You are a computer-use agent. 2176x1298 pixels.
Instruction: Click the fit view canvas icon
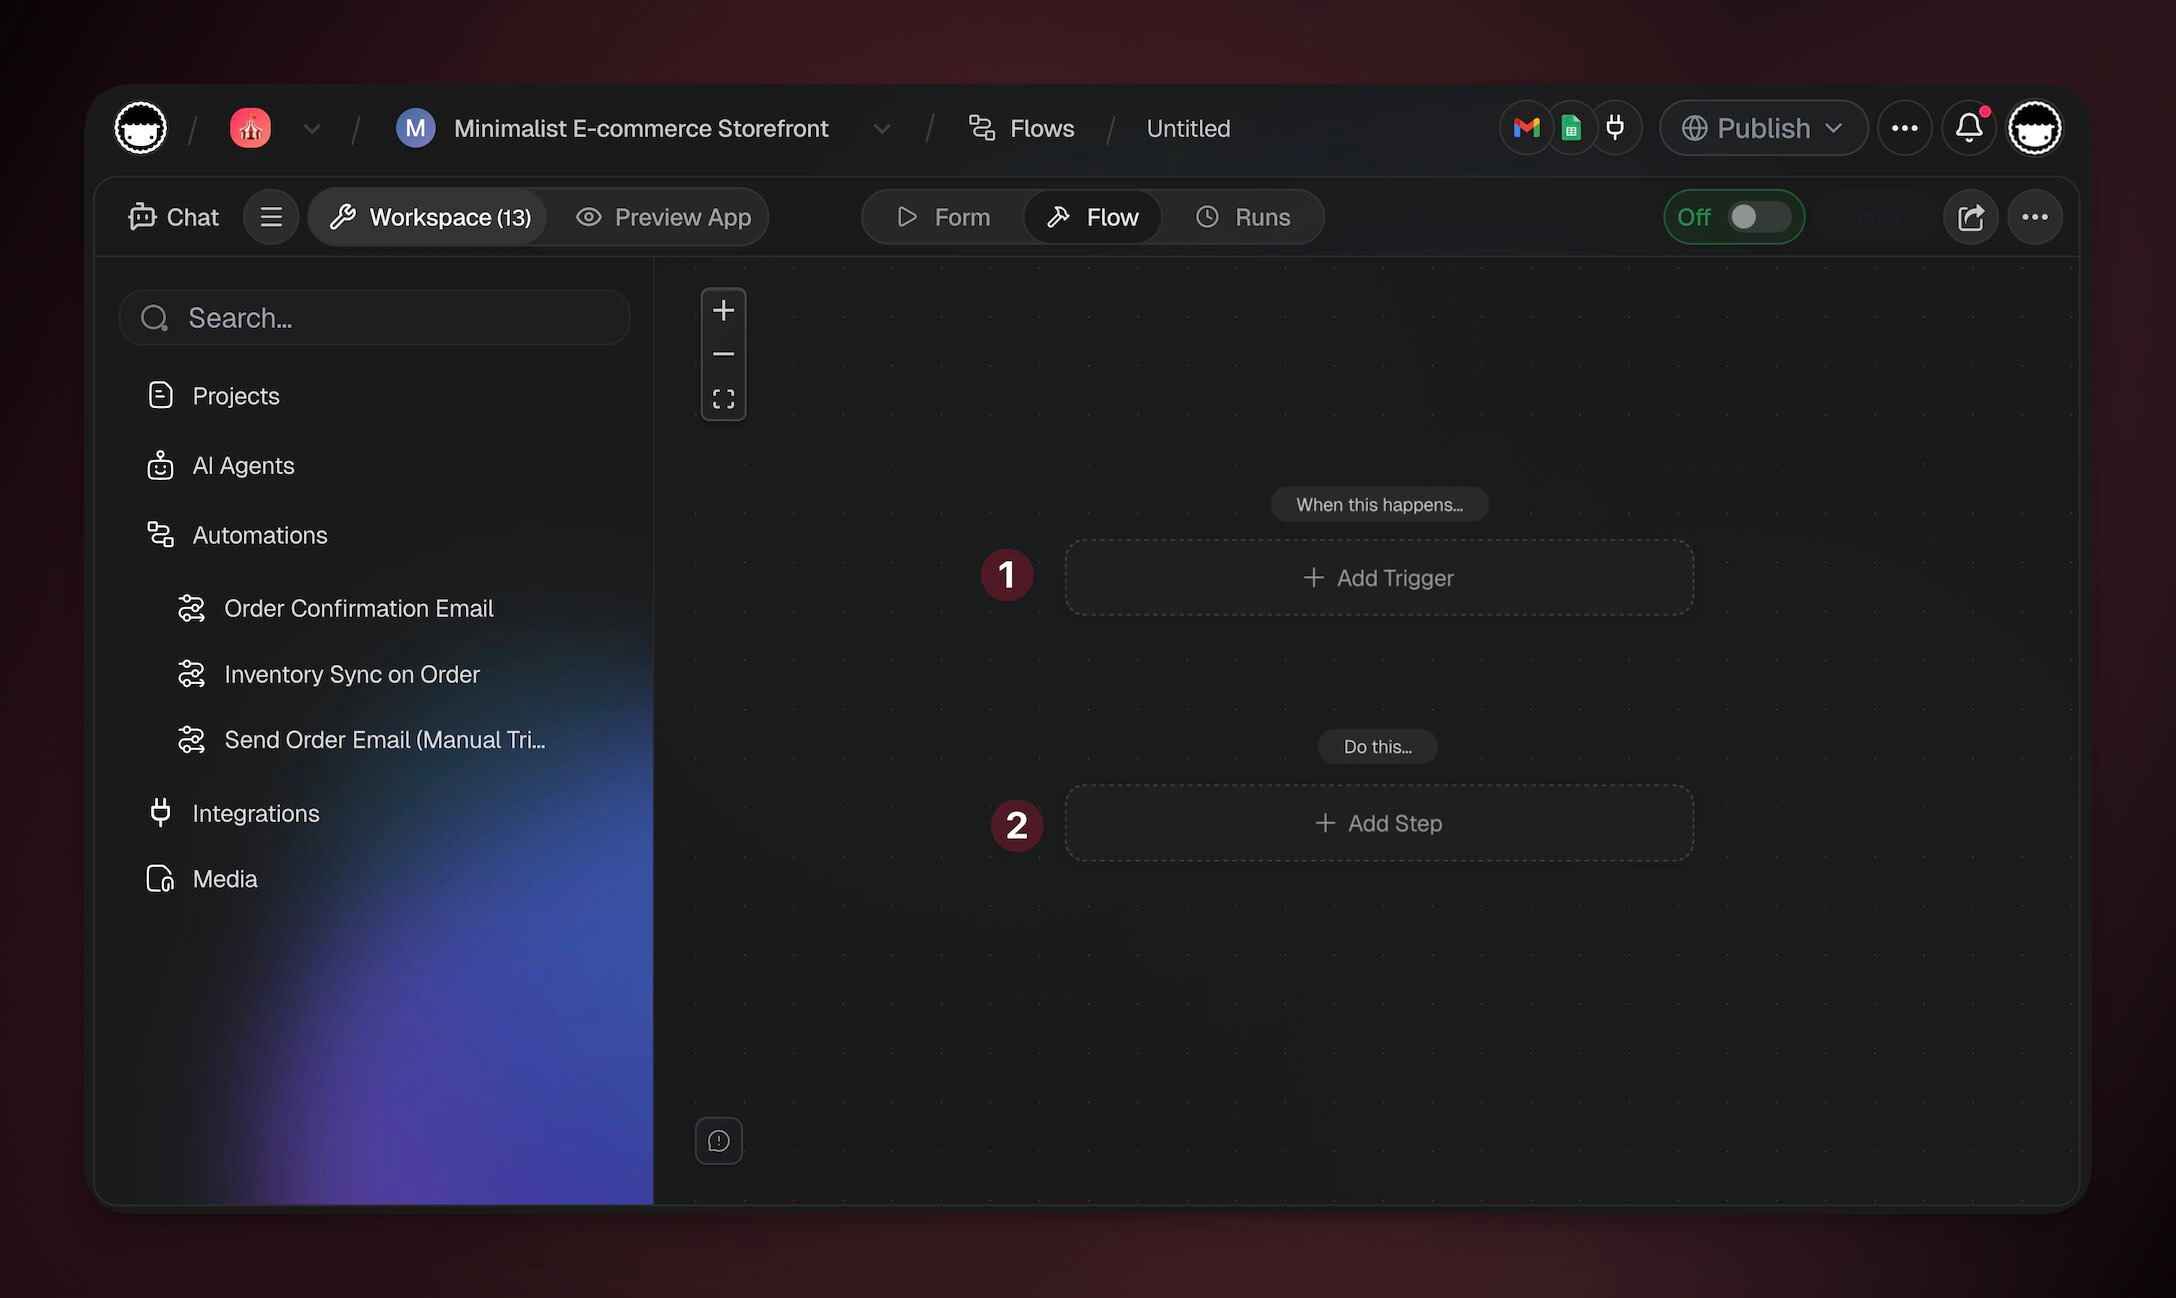click(x=723, y=399)
